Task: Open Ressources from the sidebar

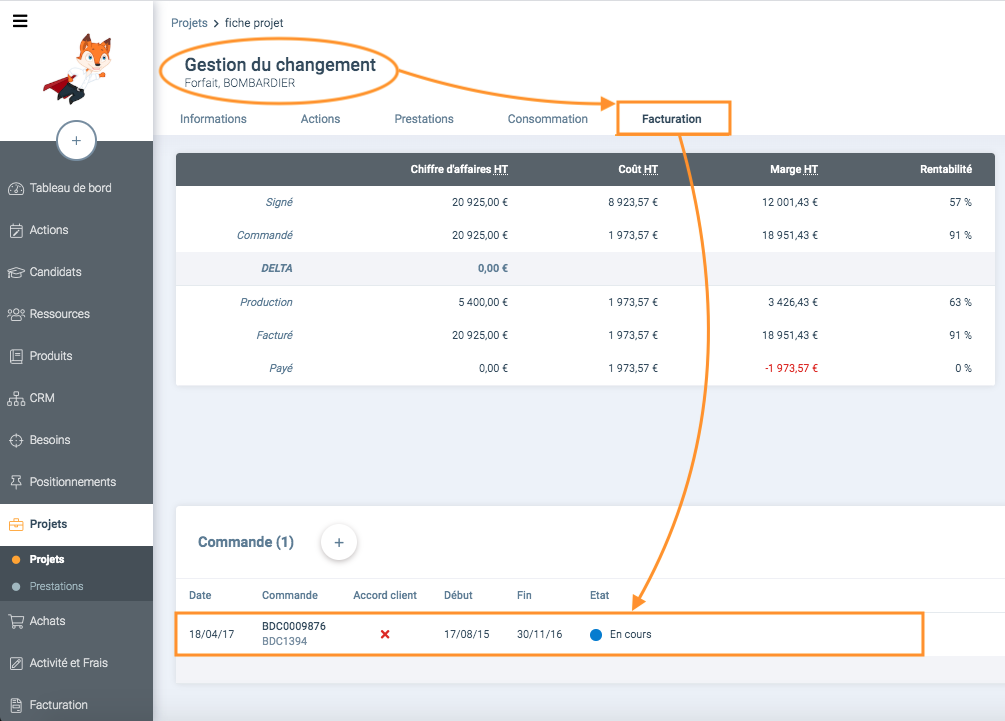Action: 59,314
